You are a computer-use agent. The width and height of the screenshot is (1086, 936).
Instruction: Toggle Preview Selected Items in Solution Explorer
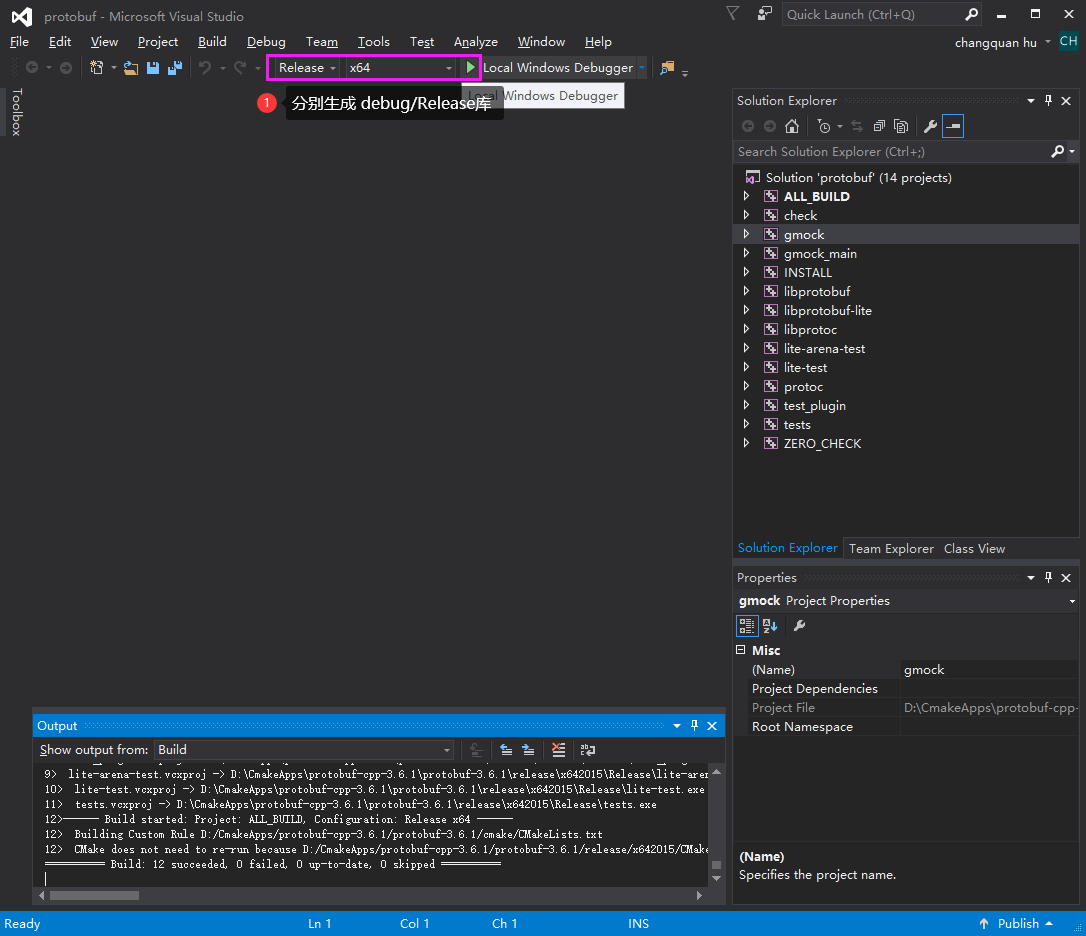[953, 126]
